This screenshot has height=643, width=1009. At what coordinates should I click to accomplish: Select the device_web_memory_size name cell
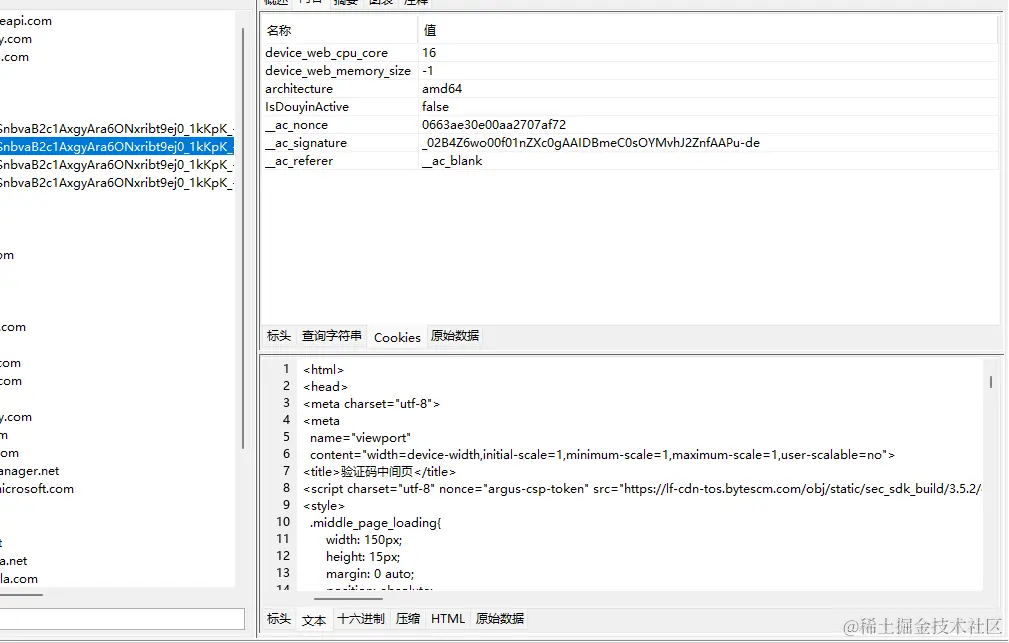338,71
